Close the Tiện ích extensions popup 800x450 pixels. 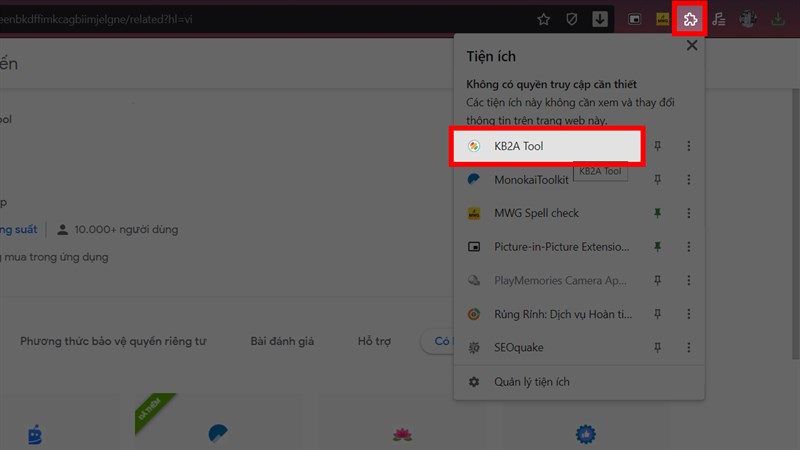(x=692, y=45)
